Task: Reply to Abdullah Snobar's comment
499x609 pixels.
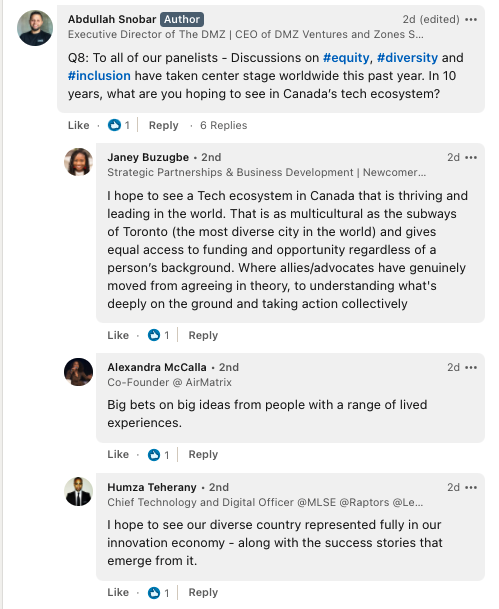Action: tap(163, 125)
